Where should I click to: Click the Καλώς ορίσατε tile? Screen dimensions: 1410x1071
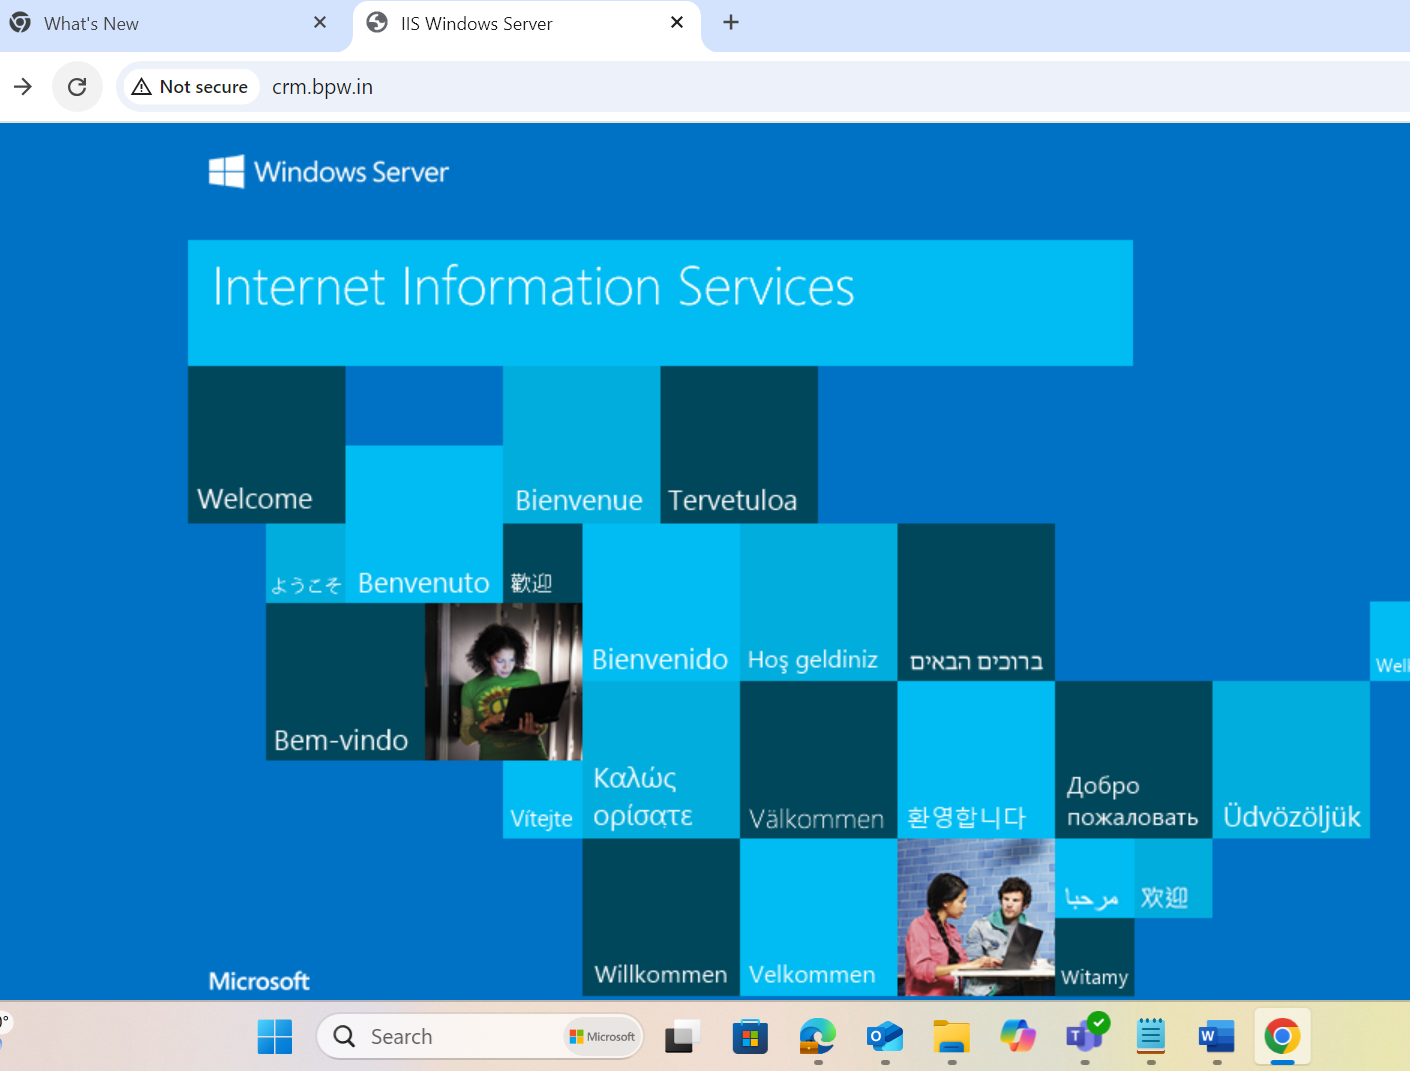[661, 760]
